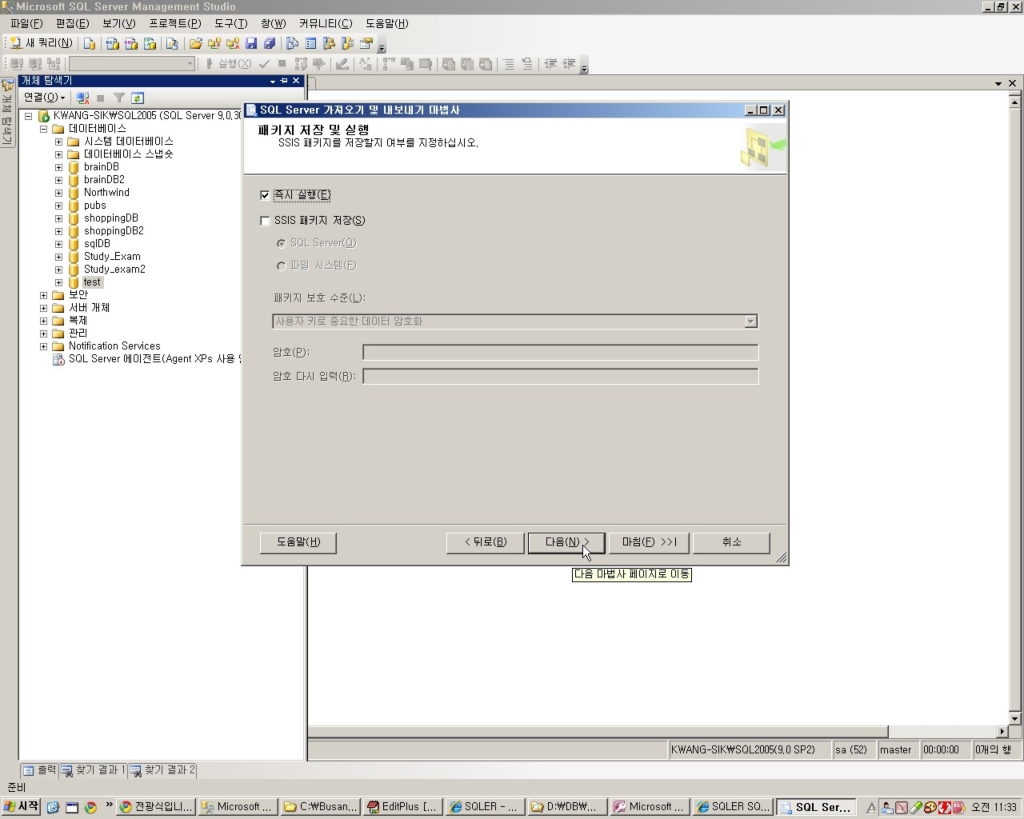Start an Analysis Services DMX query

pyautogui.click(x=131, y=44)
